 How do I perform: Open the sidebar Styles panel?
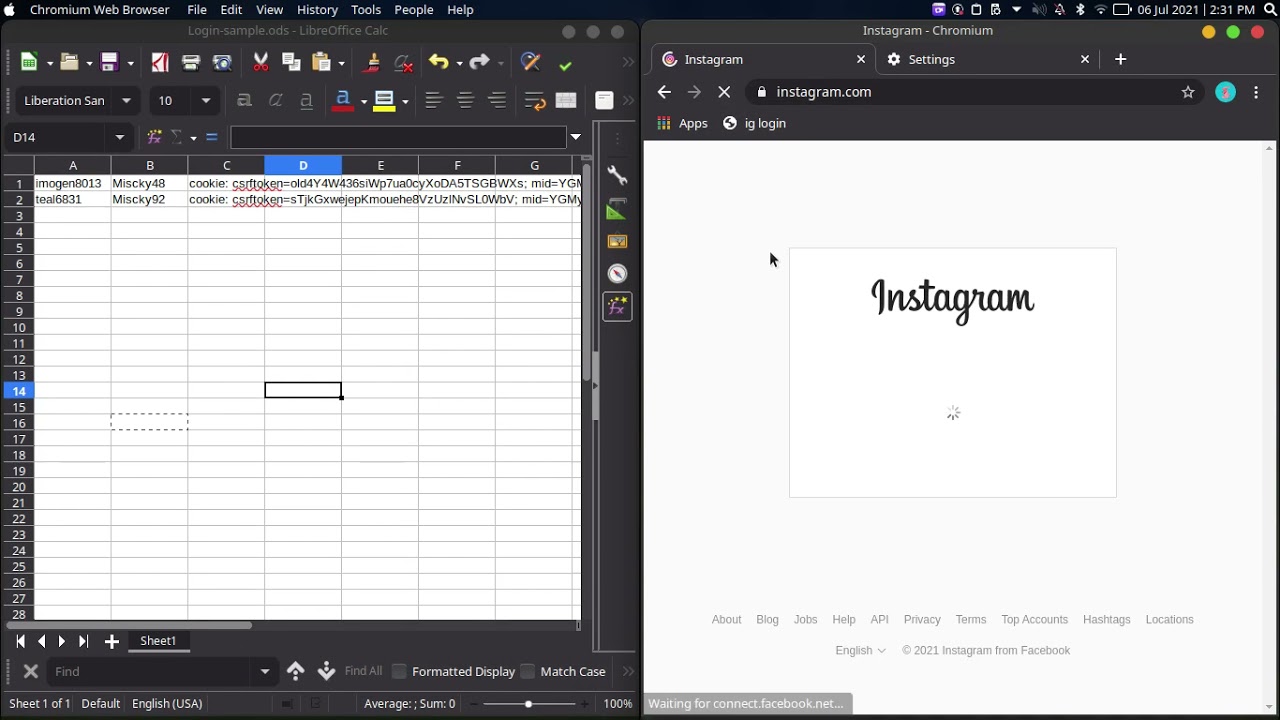point(618,209)
